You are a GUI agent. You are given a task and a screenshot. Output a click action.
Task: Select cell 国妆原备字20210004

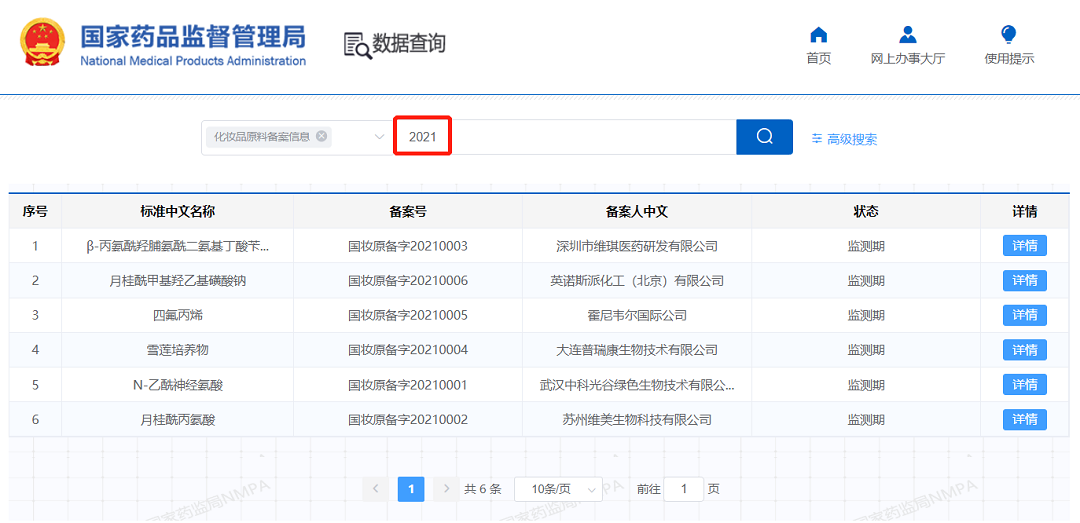(408, 350)
